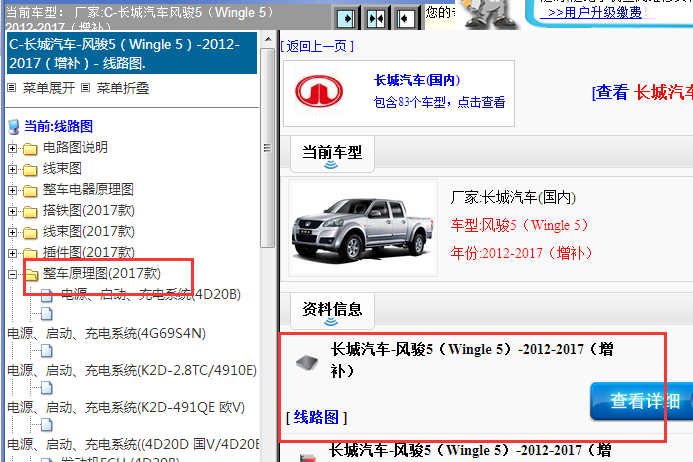Select 电路图说明 tree label
Image resolution: width=693 pixels, height=462 pixels.
coord(75,147)
